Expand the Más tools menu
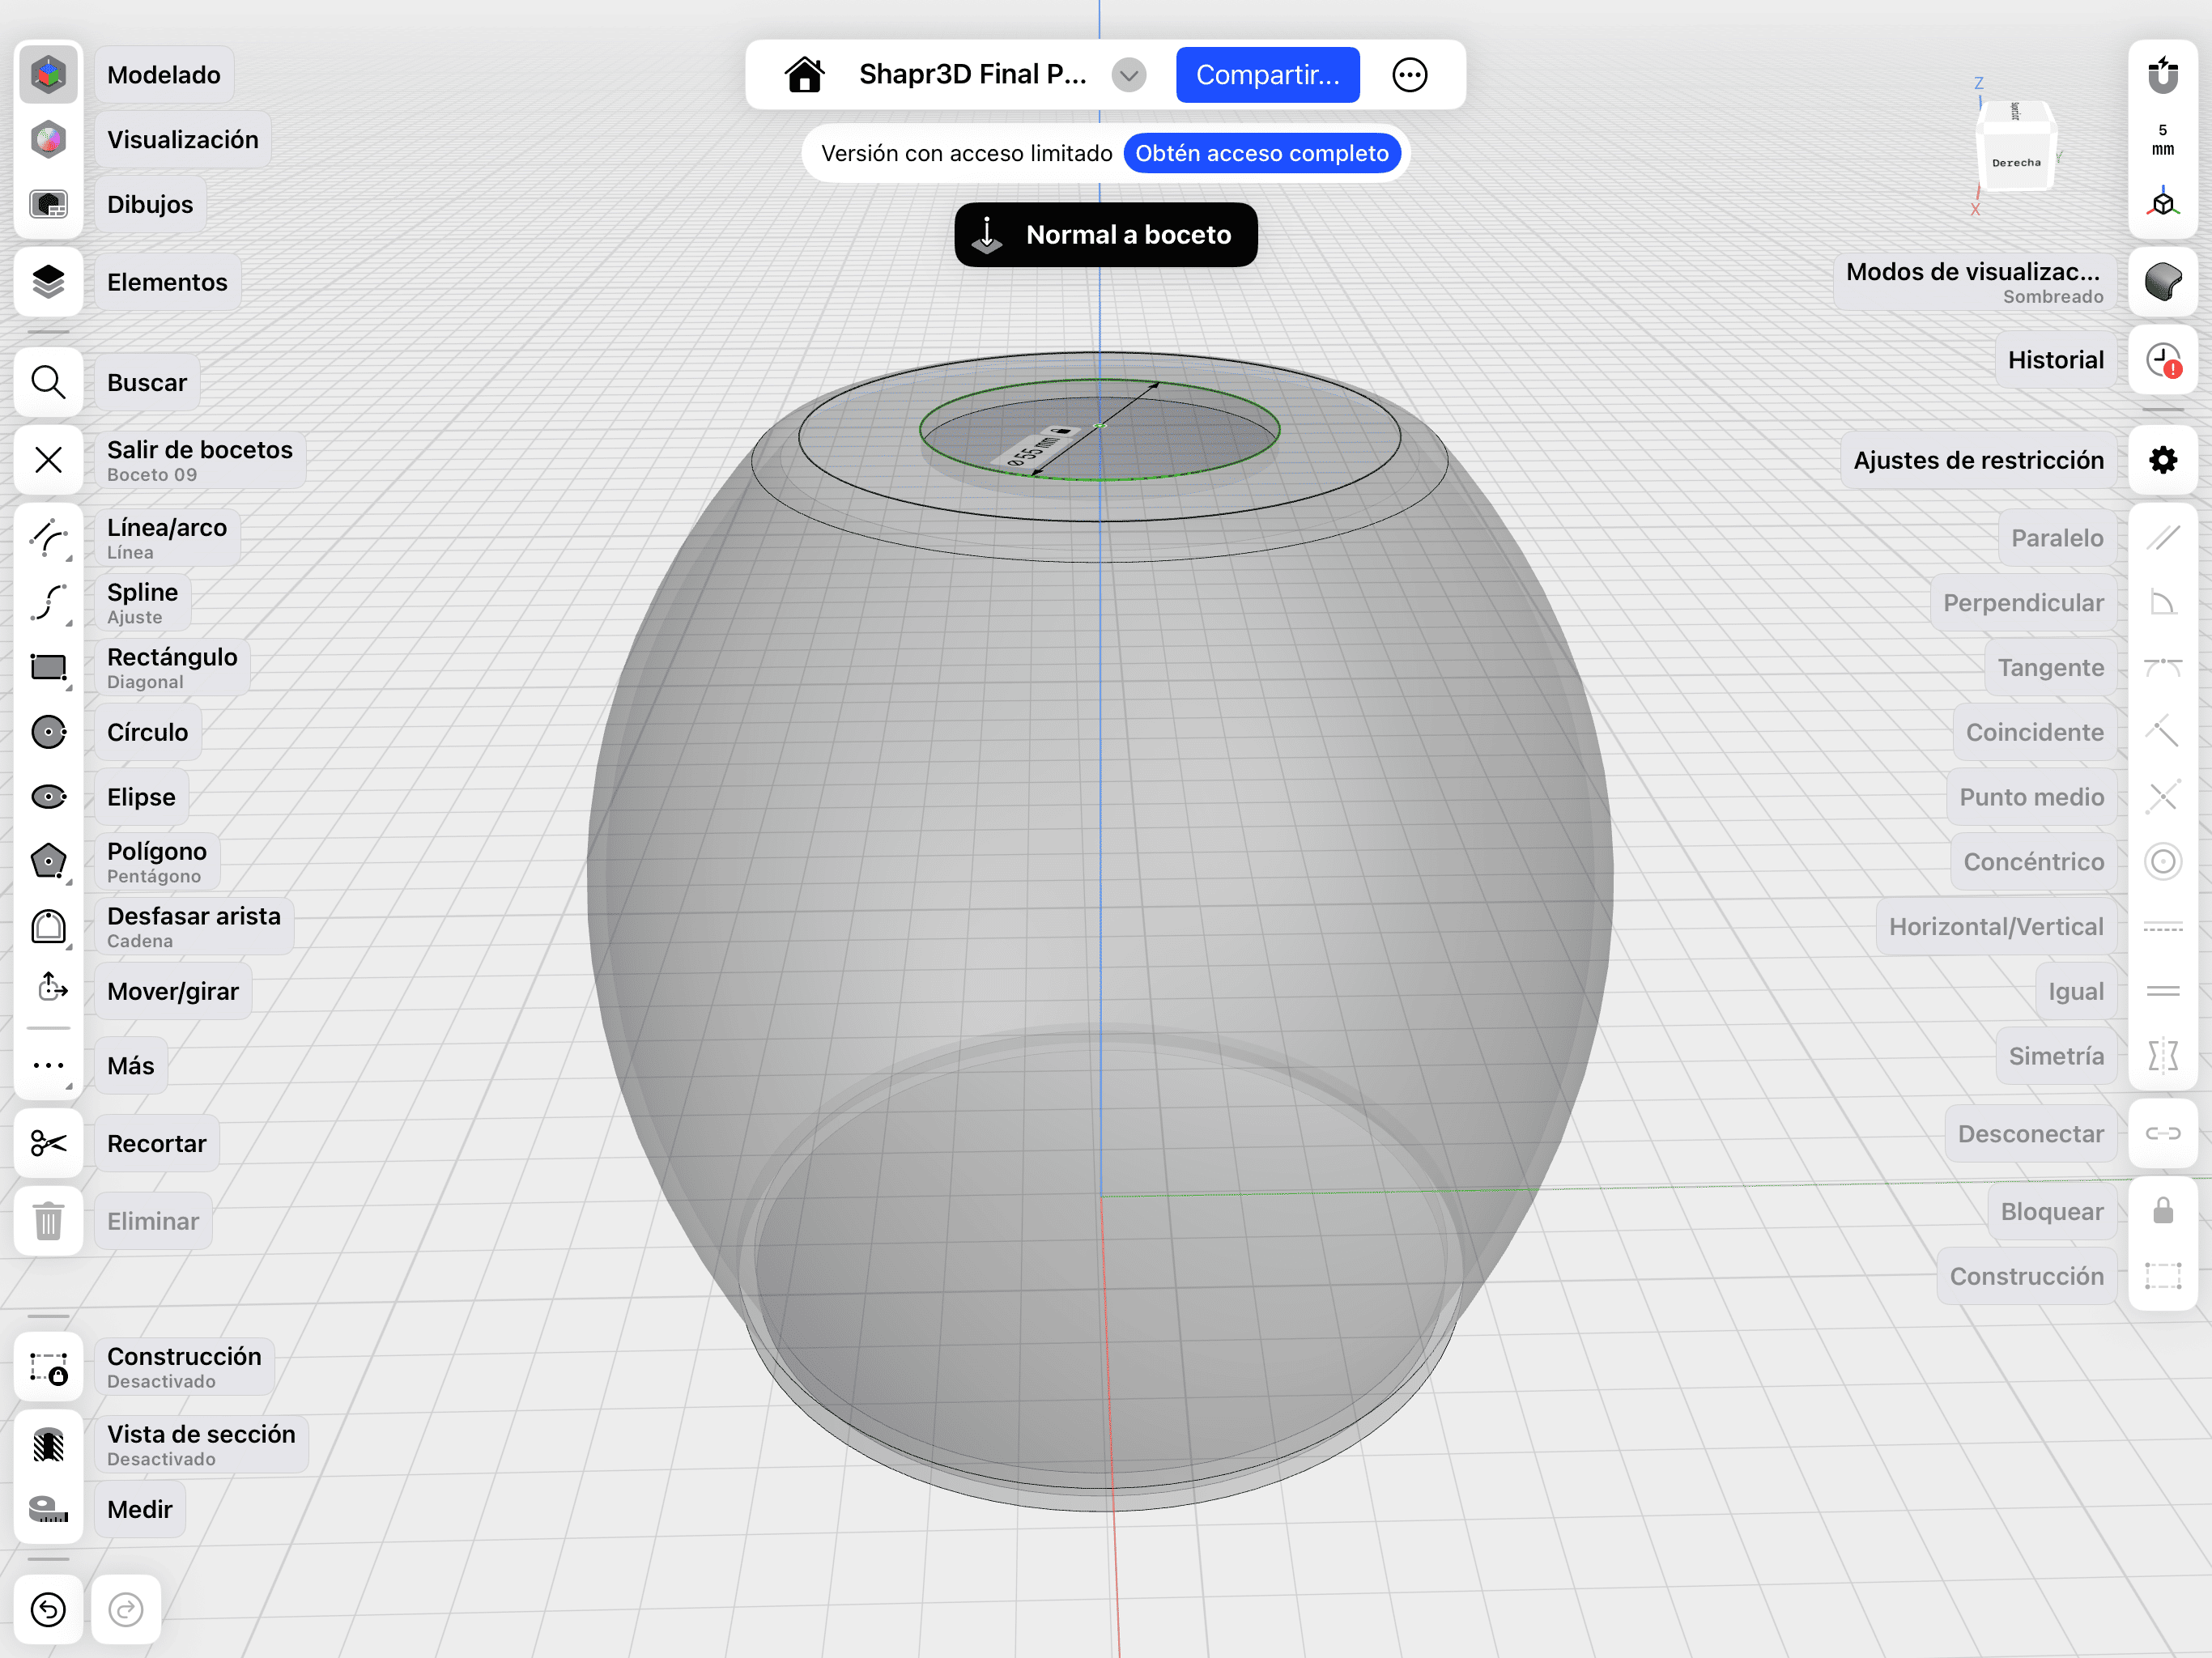2212x1658 pixels. coord(48,1066)
